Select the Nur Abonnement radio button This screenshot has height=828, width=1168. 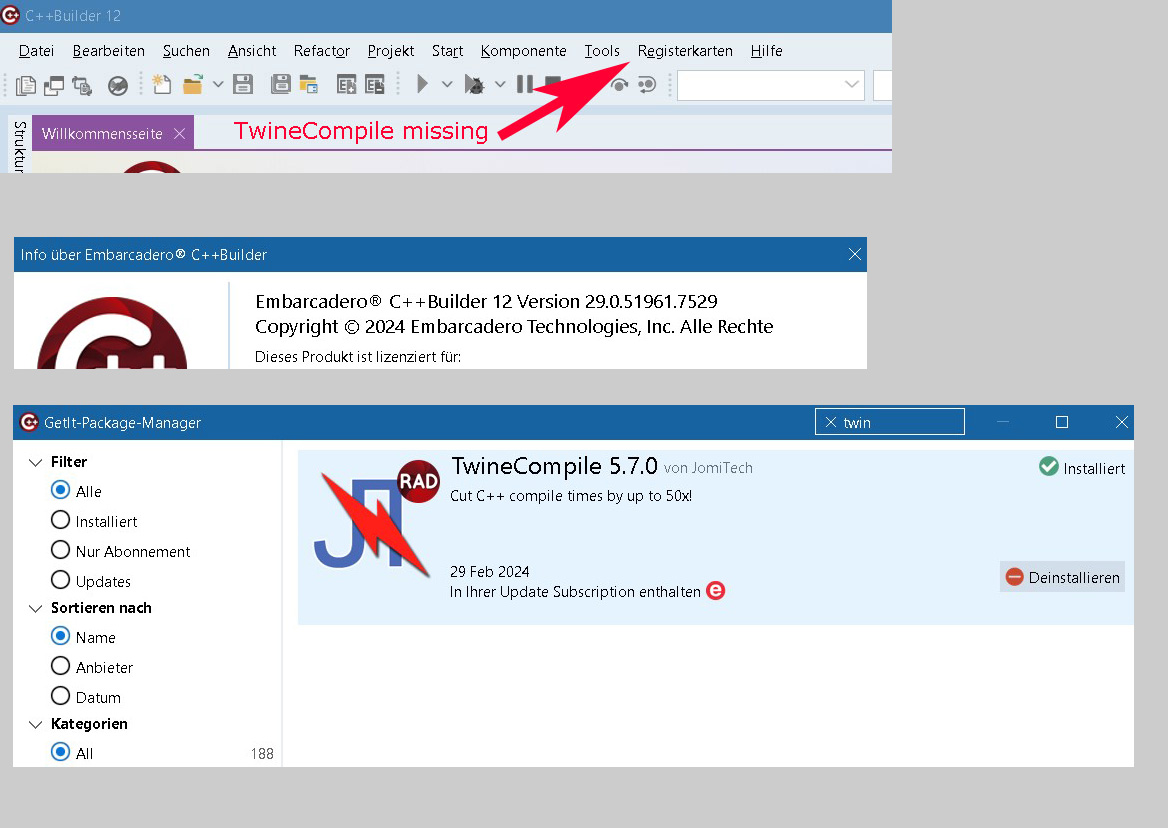pyautogui.click(x=60, y=551)
